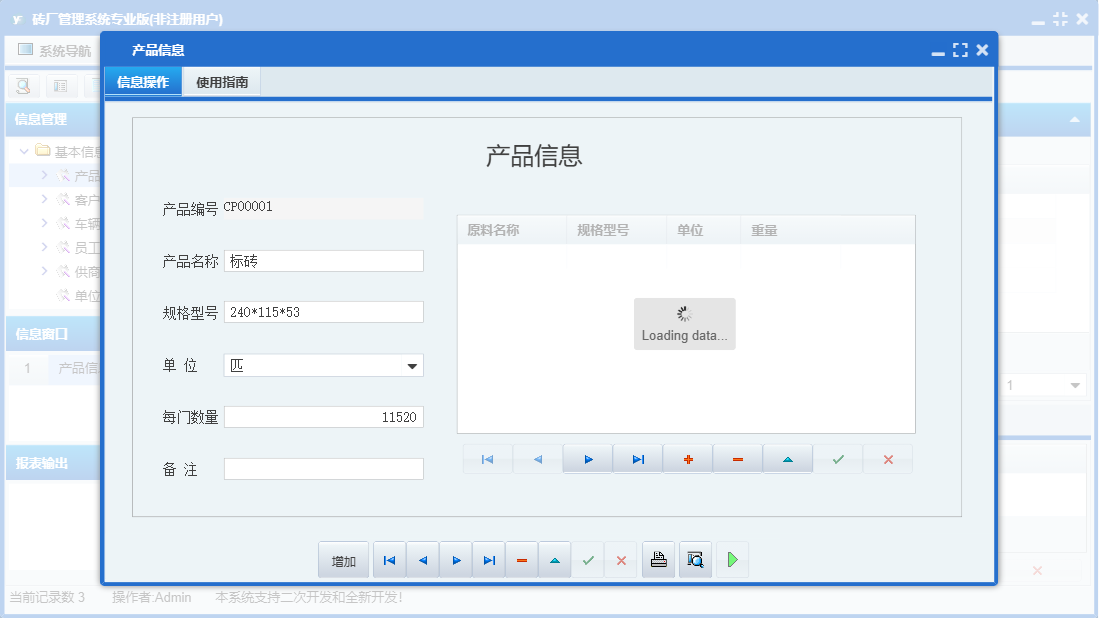The image size is (1099, 618).
Task: Switch to the 使用指南 tab
Action: [220, 82]
